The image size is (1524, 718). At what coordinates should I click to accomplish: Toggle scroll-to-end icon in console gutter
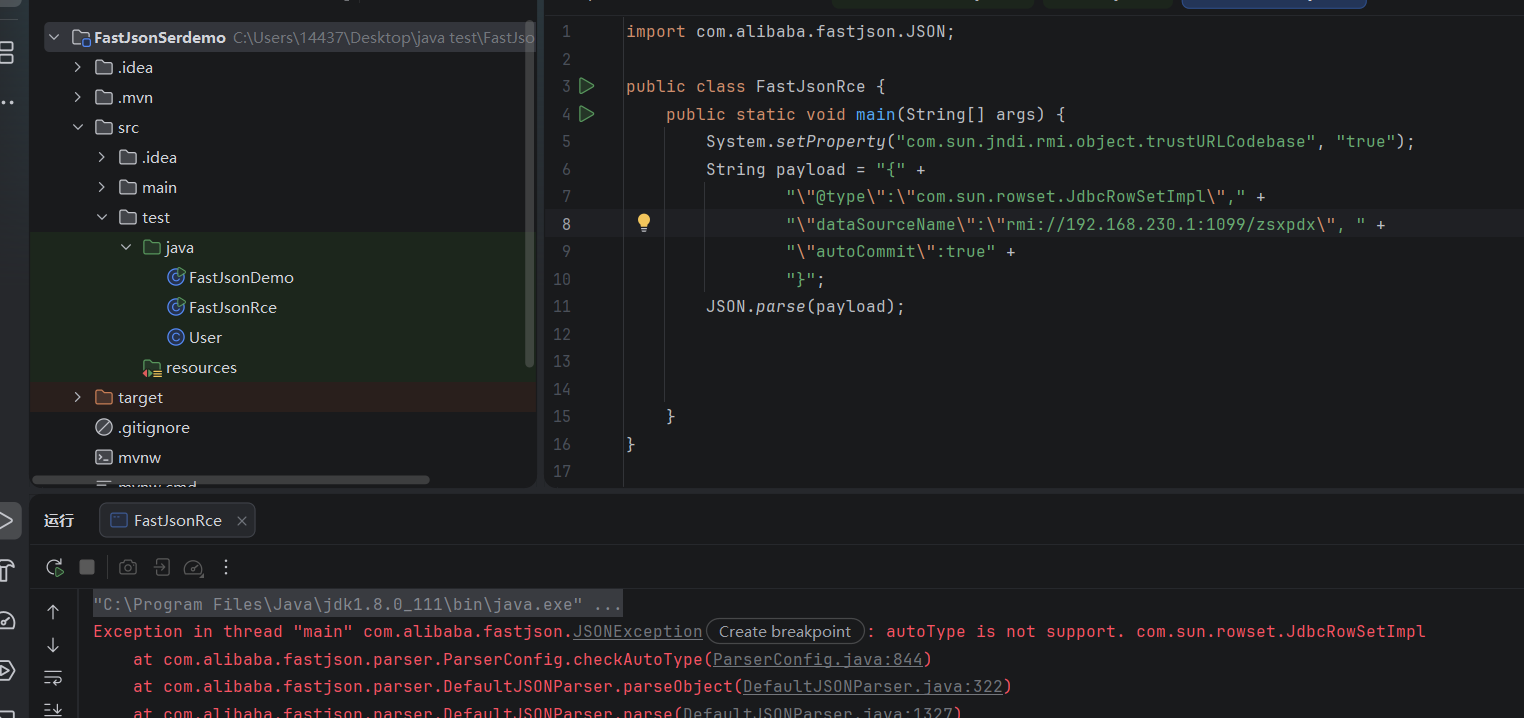tap(54, 709)
